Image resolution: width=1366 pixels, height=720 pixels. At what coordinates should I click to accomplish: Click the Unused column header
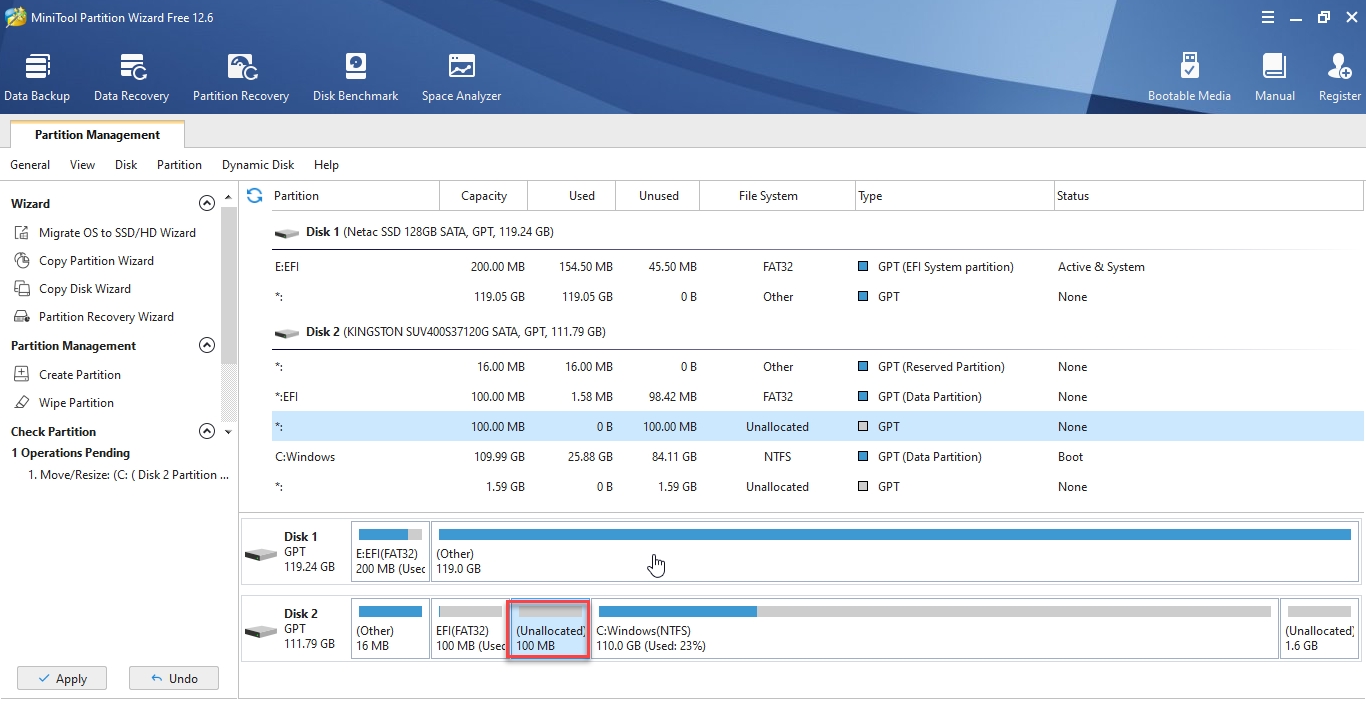pyautogui.click(x=659, y=196)
